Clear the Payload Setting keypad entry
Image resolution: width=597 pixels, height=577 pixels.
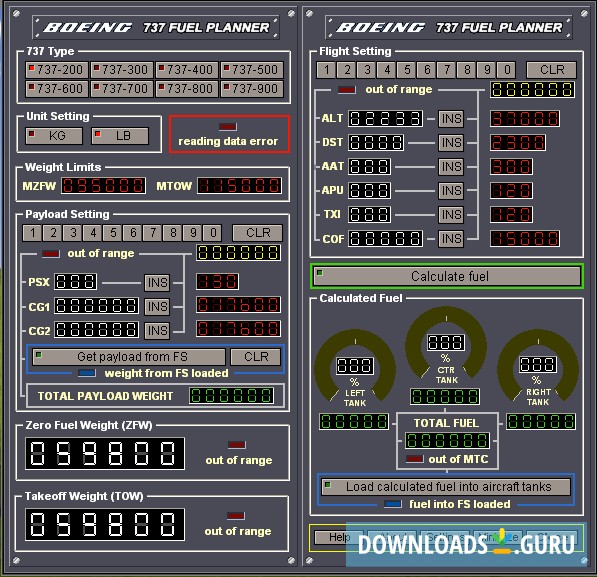pyautogui.click(x=258, y=233)
